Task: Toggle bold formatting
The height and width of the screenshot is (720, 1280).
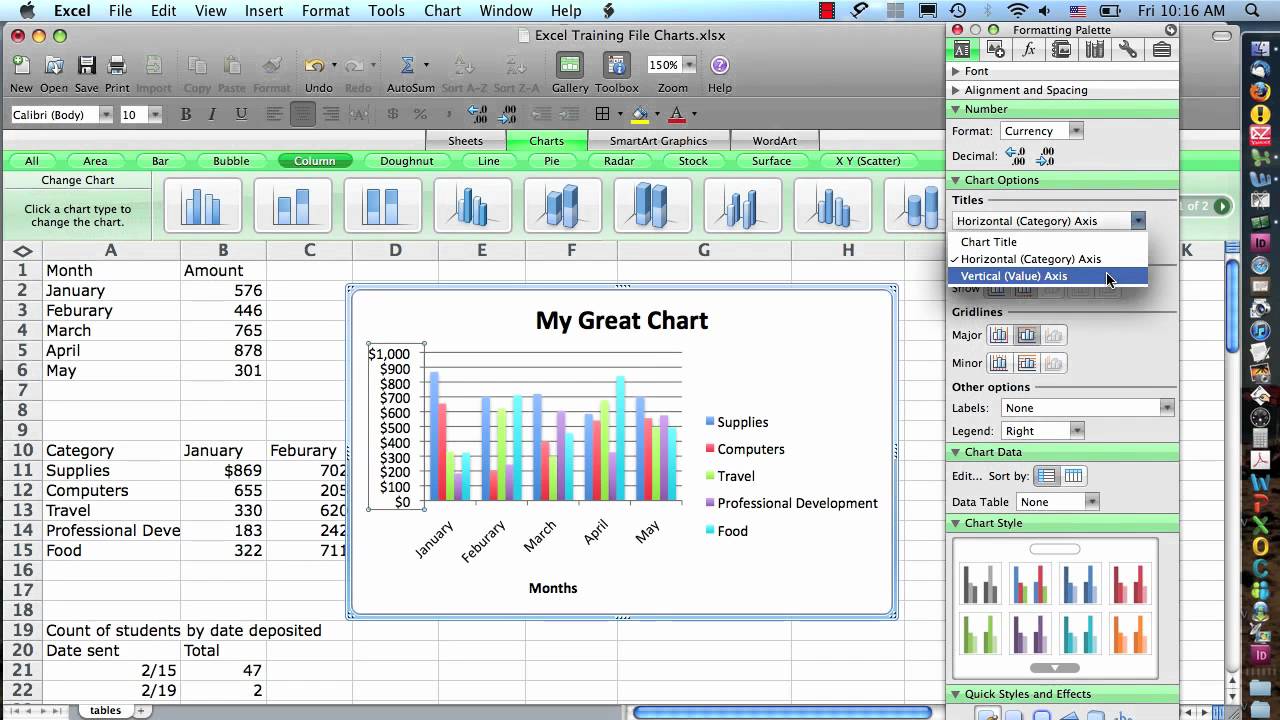Action: pyautogui.click(x=185, y=114)
